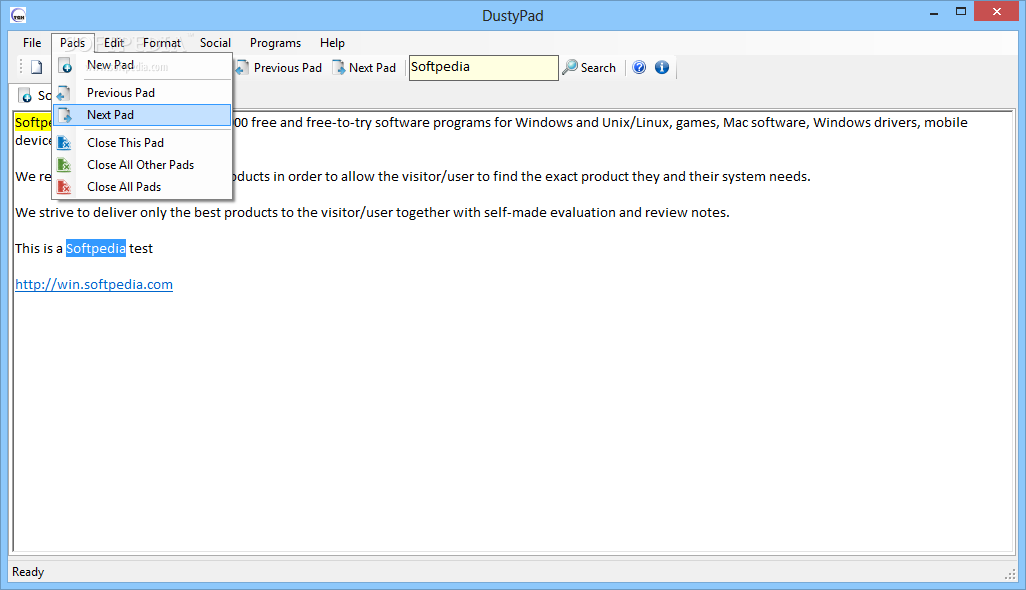Click the blue Close This Pad icon
Image resolution: width=1026 pixels, height=590 pixels.
click(x=64, y=143)
